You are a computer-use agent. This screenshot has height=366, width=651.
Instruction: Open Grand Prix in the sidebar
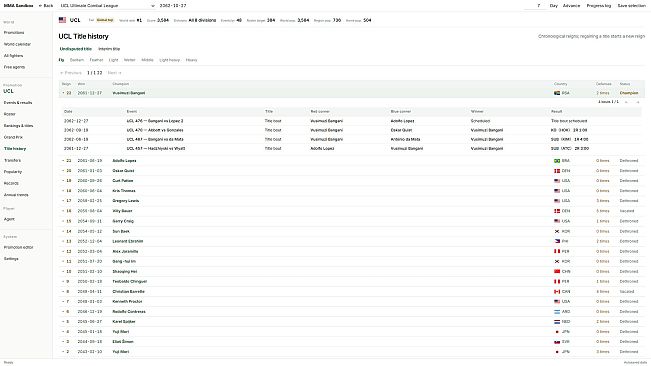[13, 137]
